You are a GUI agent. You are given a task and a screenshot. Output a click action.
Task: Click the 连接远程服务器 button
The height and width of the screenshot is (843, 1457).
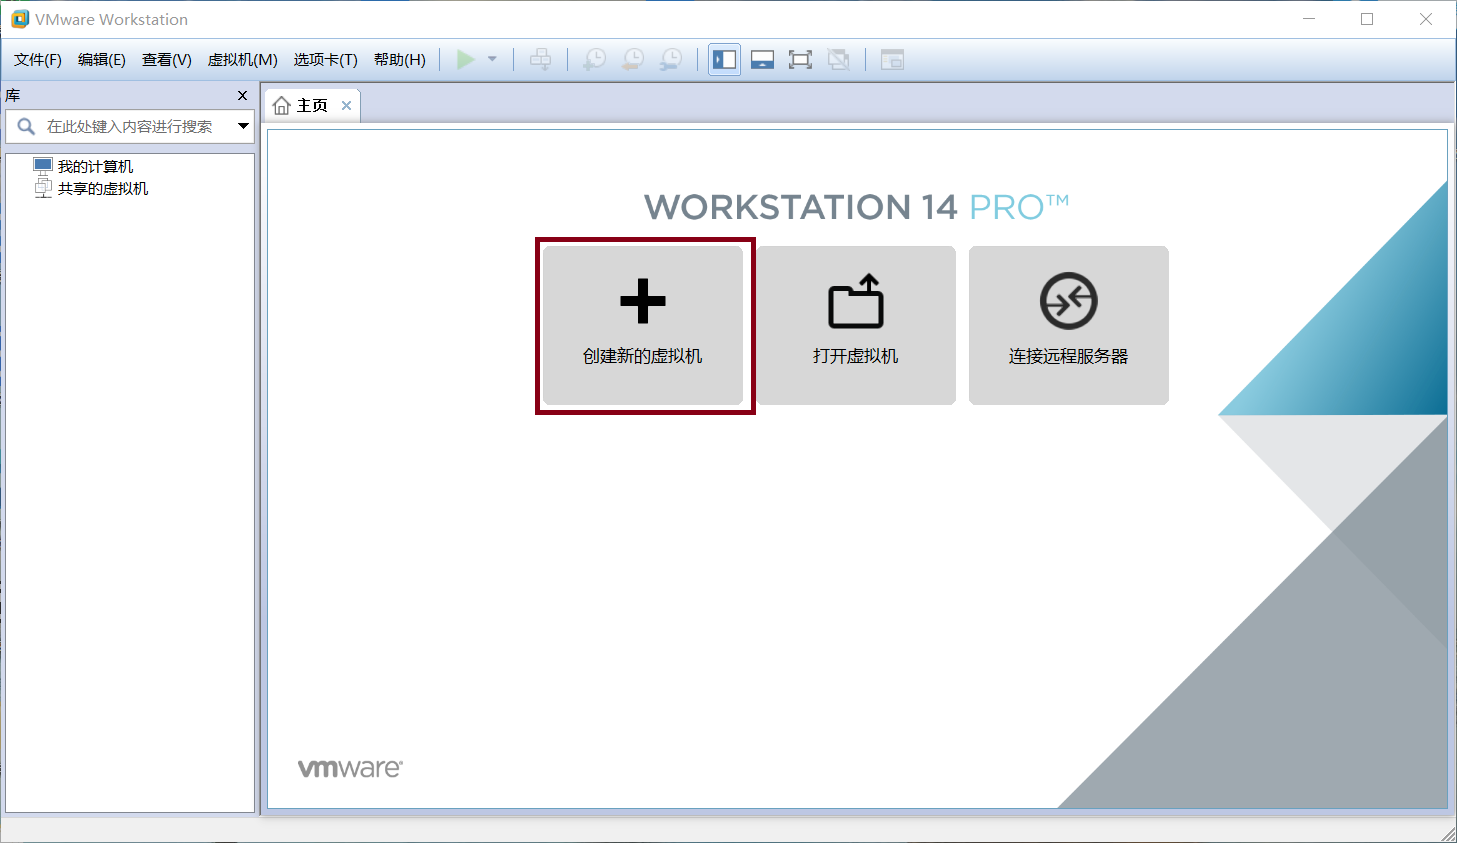click(x=1069, y=325)
